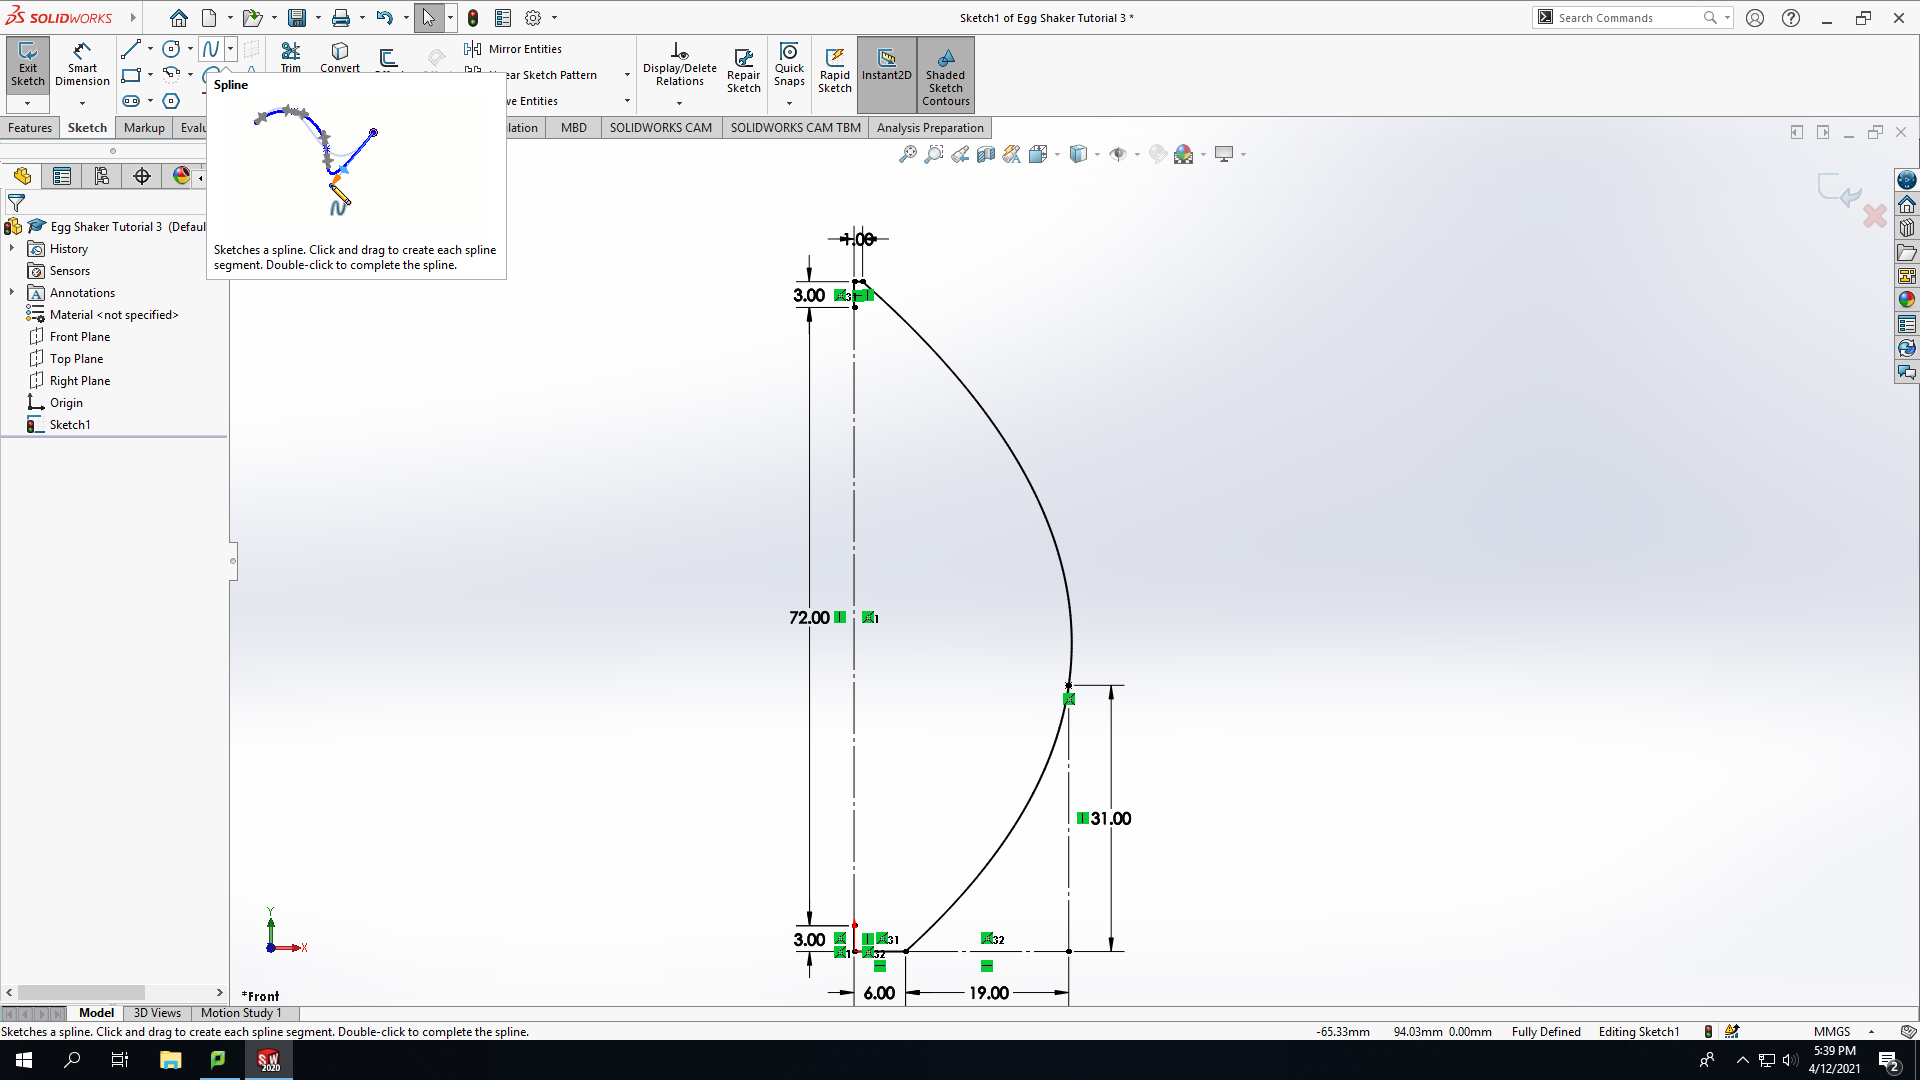Open the SOLIDWORKS CAM tab
Screen dimensions: 1920x1080
(x=661, y=128)
